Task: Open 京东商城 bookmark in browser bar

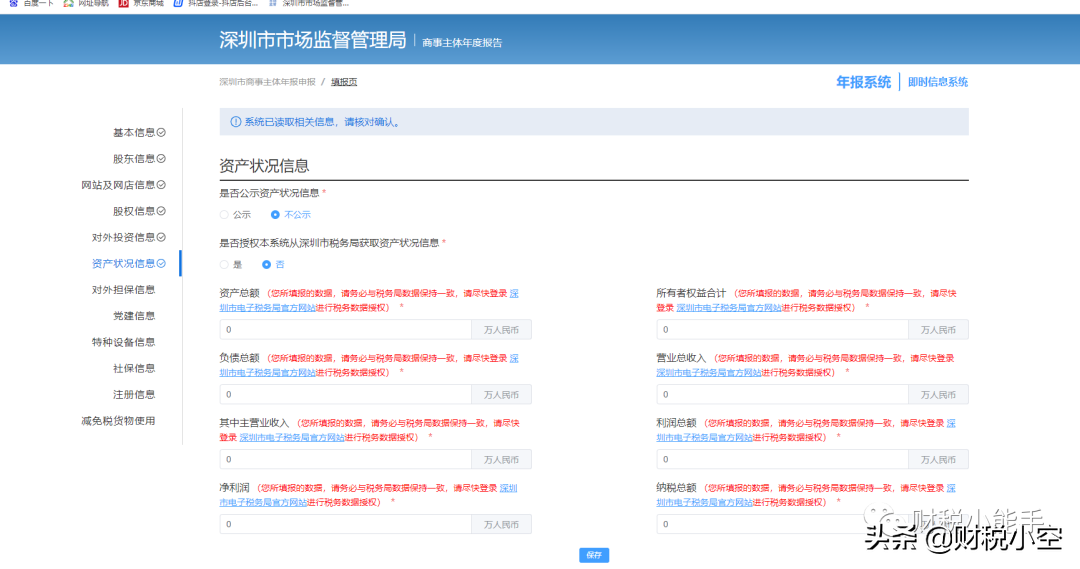Action: point(141,3)
